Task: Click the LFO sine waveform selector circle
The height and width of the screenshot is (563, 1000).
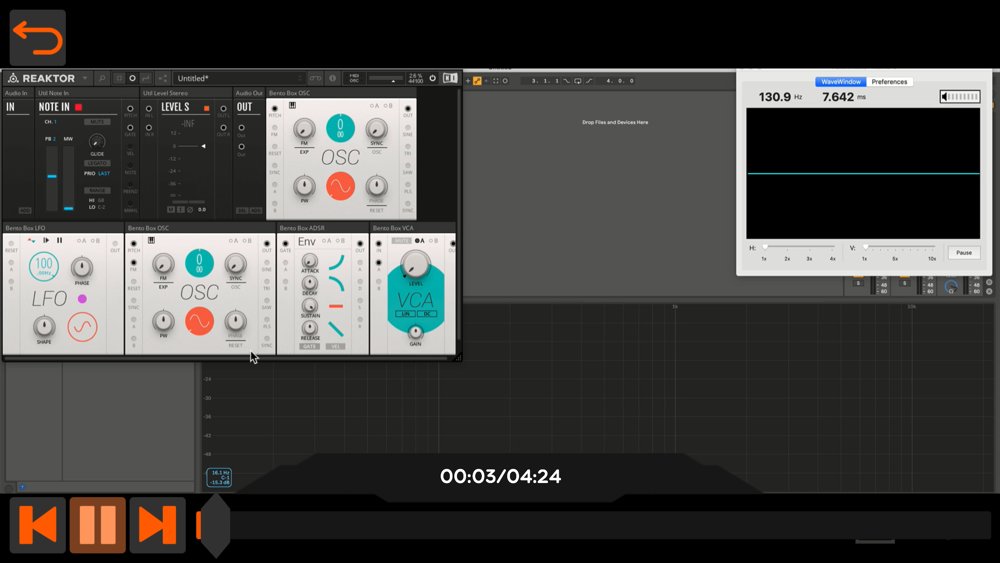Action: click(83, 326)
